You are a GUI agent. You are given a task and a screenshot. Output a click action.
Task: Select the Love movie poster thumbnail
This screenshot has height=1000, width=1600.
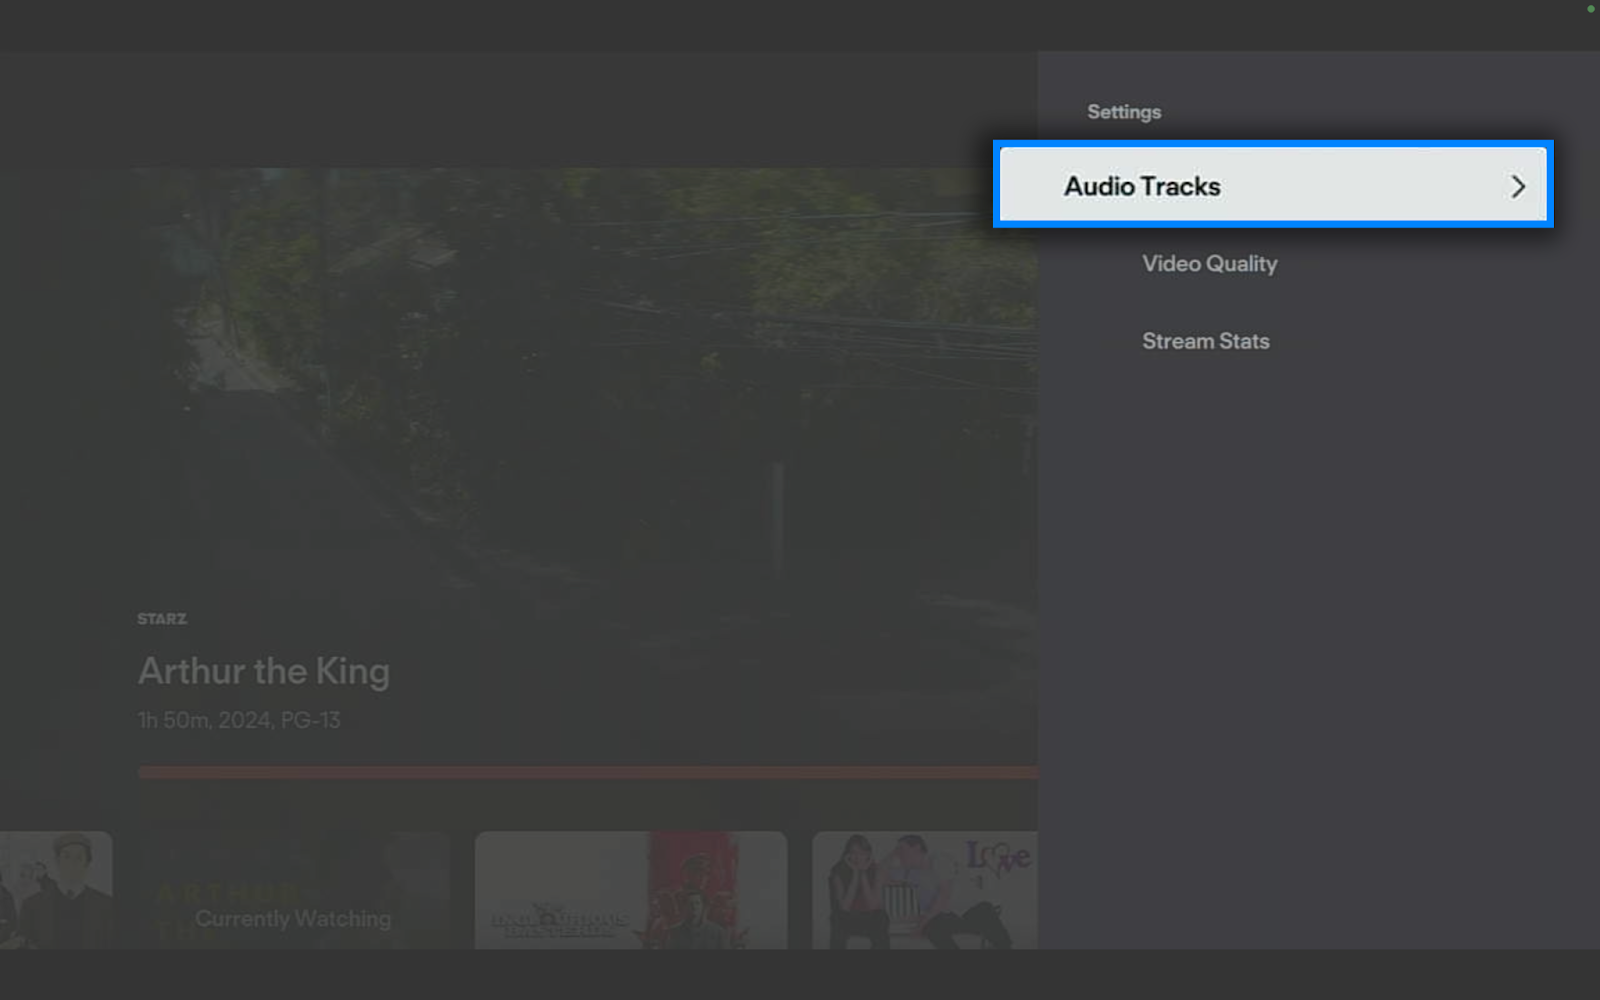(924, 890)
